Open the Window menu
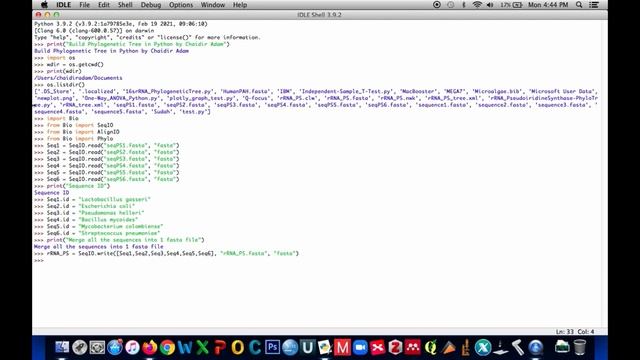Screen dimensions: 640x360 (213, 5)
